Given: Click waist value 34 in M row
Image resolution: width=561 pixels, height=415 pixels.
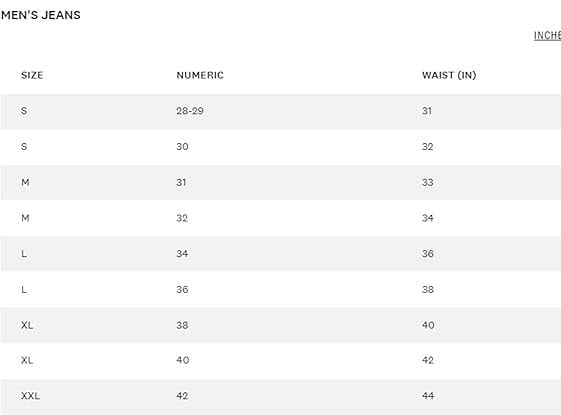Looking at the screenshot, I should (x=428, y=218).
